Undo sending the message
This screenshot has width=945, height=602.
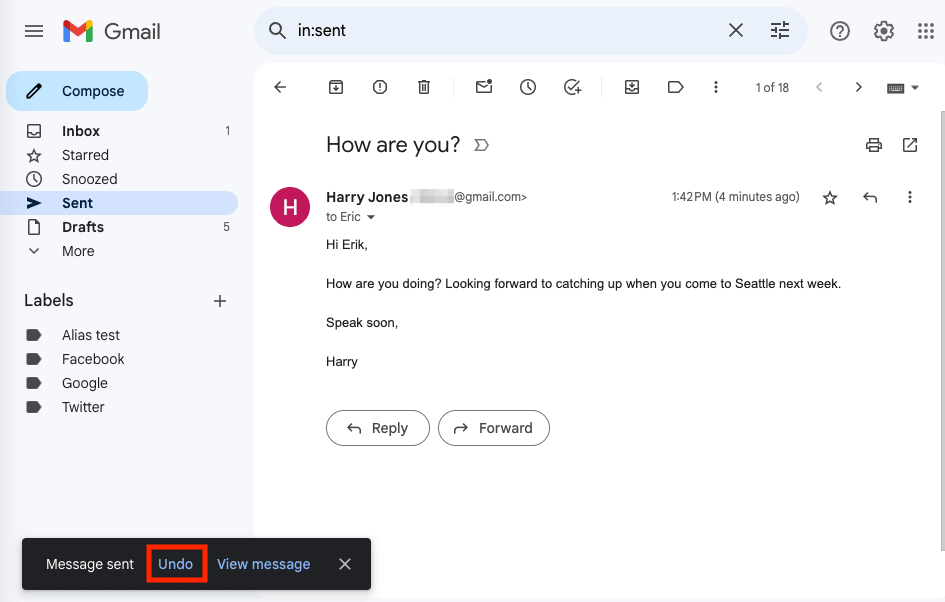[x=176, y=563]
